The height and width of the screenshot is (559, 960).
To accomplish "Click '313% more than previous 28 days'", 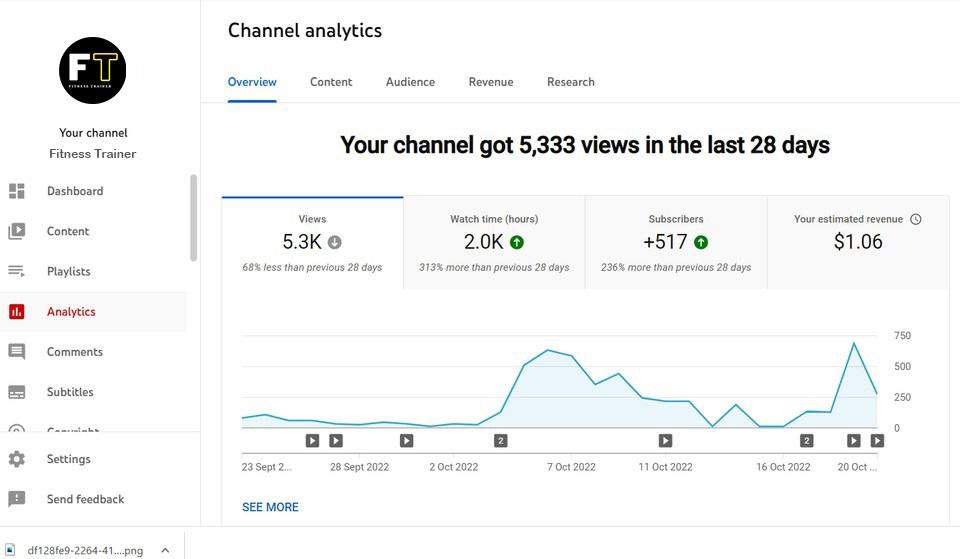I will (494, 268).
